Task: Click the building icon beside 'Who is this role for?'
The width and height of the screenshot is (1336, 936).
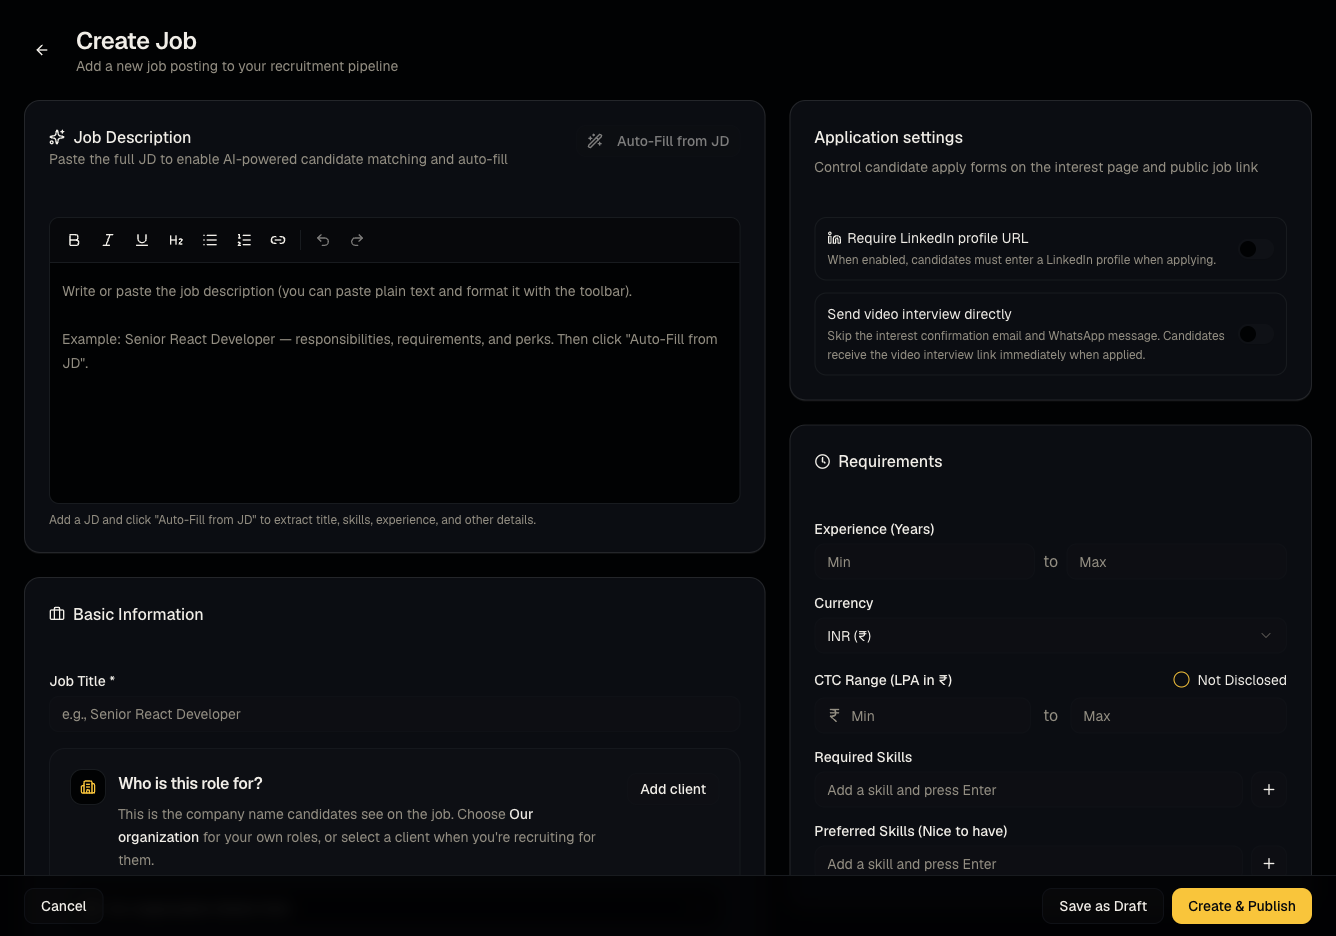Action: pyautogui.click(x=88, y=787)
